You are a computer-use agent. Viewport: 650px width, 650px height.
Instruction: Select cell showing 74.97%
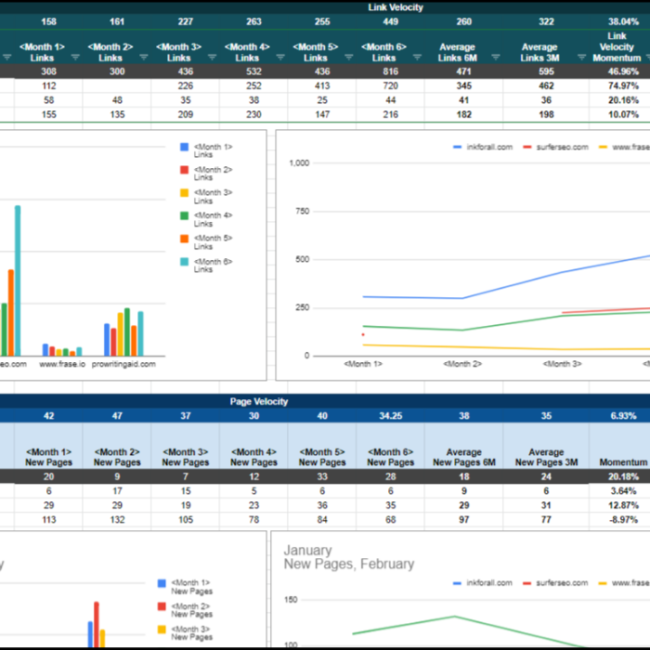tap(623, 86)
